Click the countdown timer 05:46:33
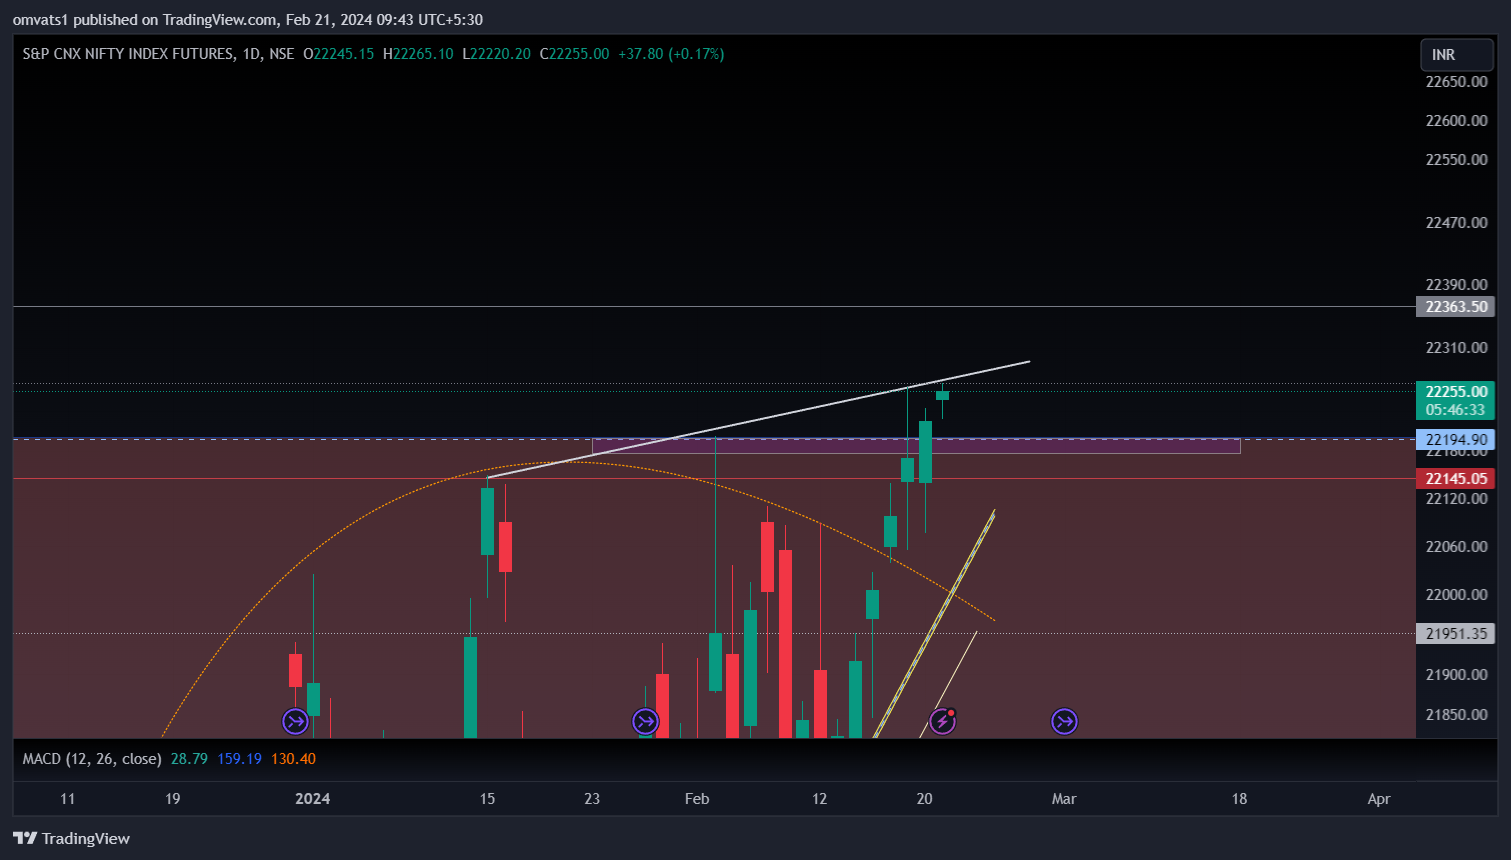The width and height of the screenshot is (1511, 860). pyautogui.click(x=1456, y=410)
